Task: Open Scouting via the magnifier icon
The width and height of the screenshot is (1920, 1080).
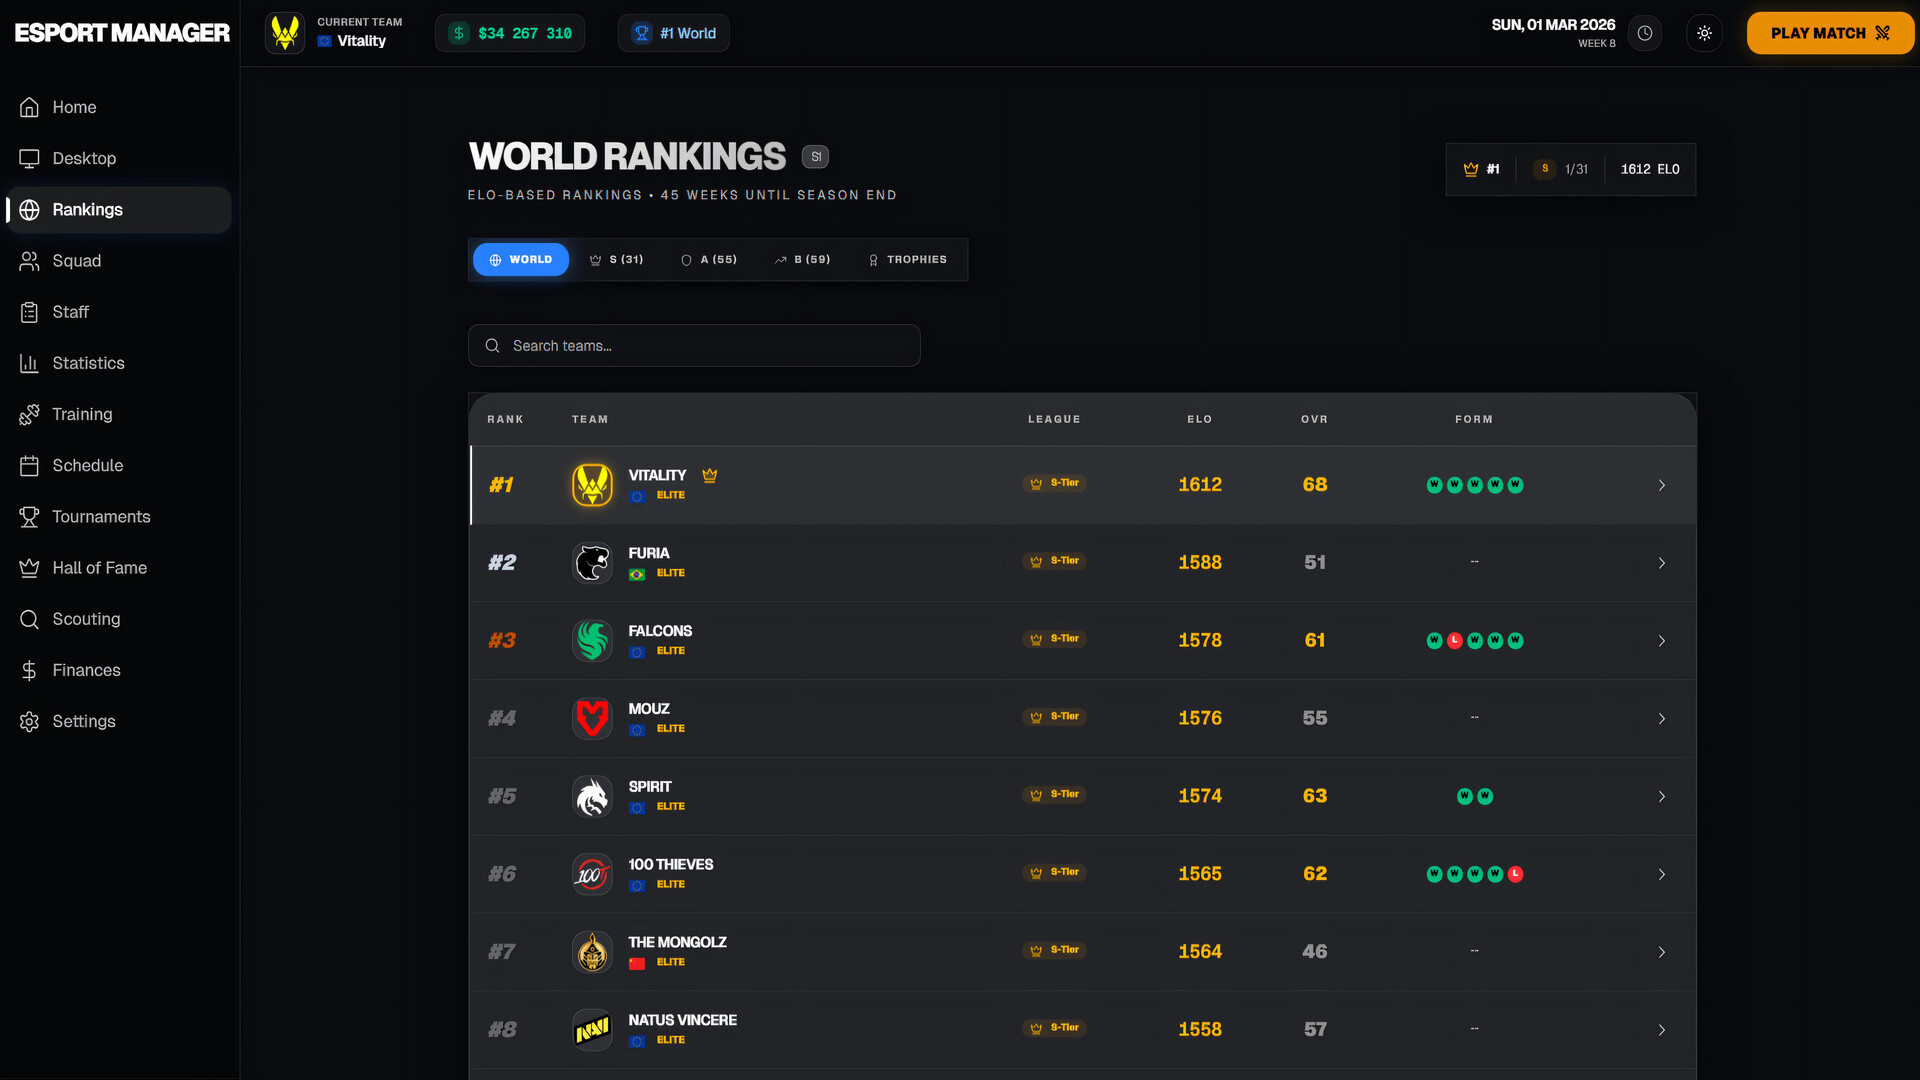Action: point(29,619)
